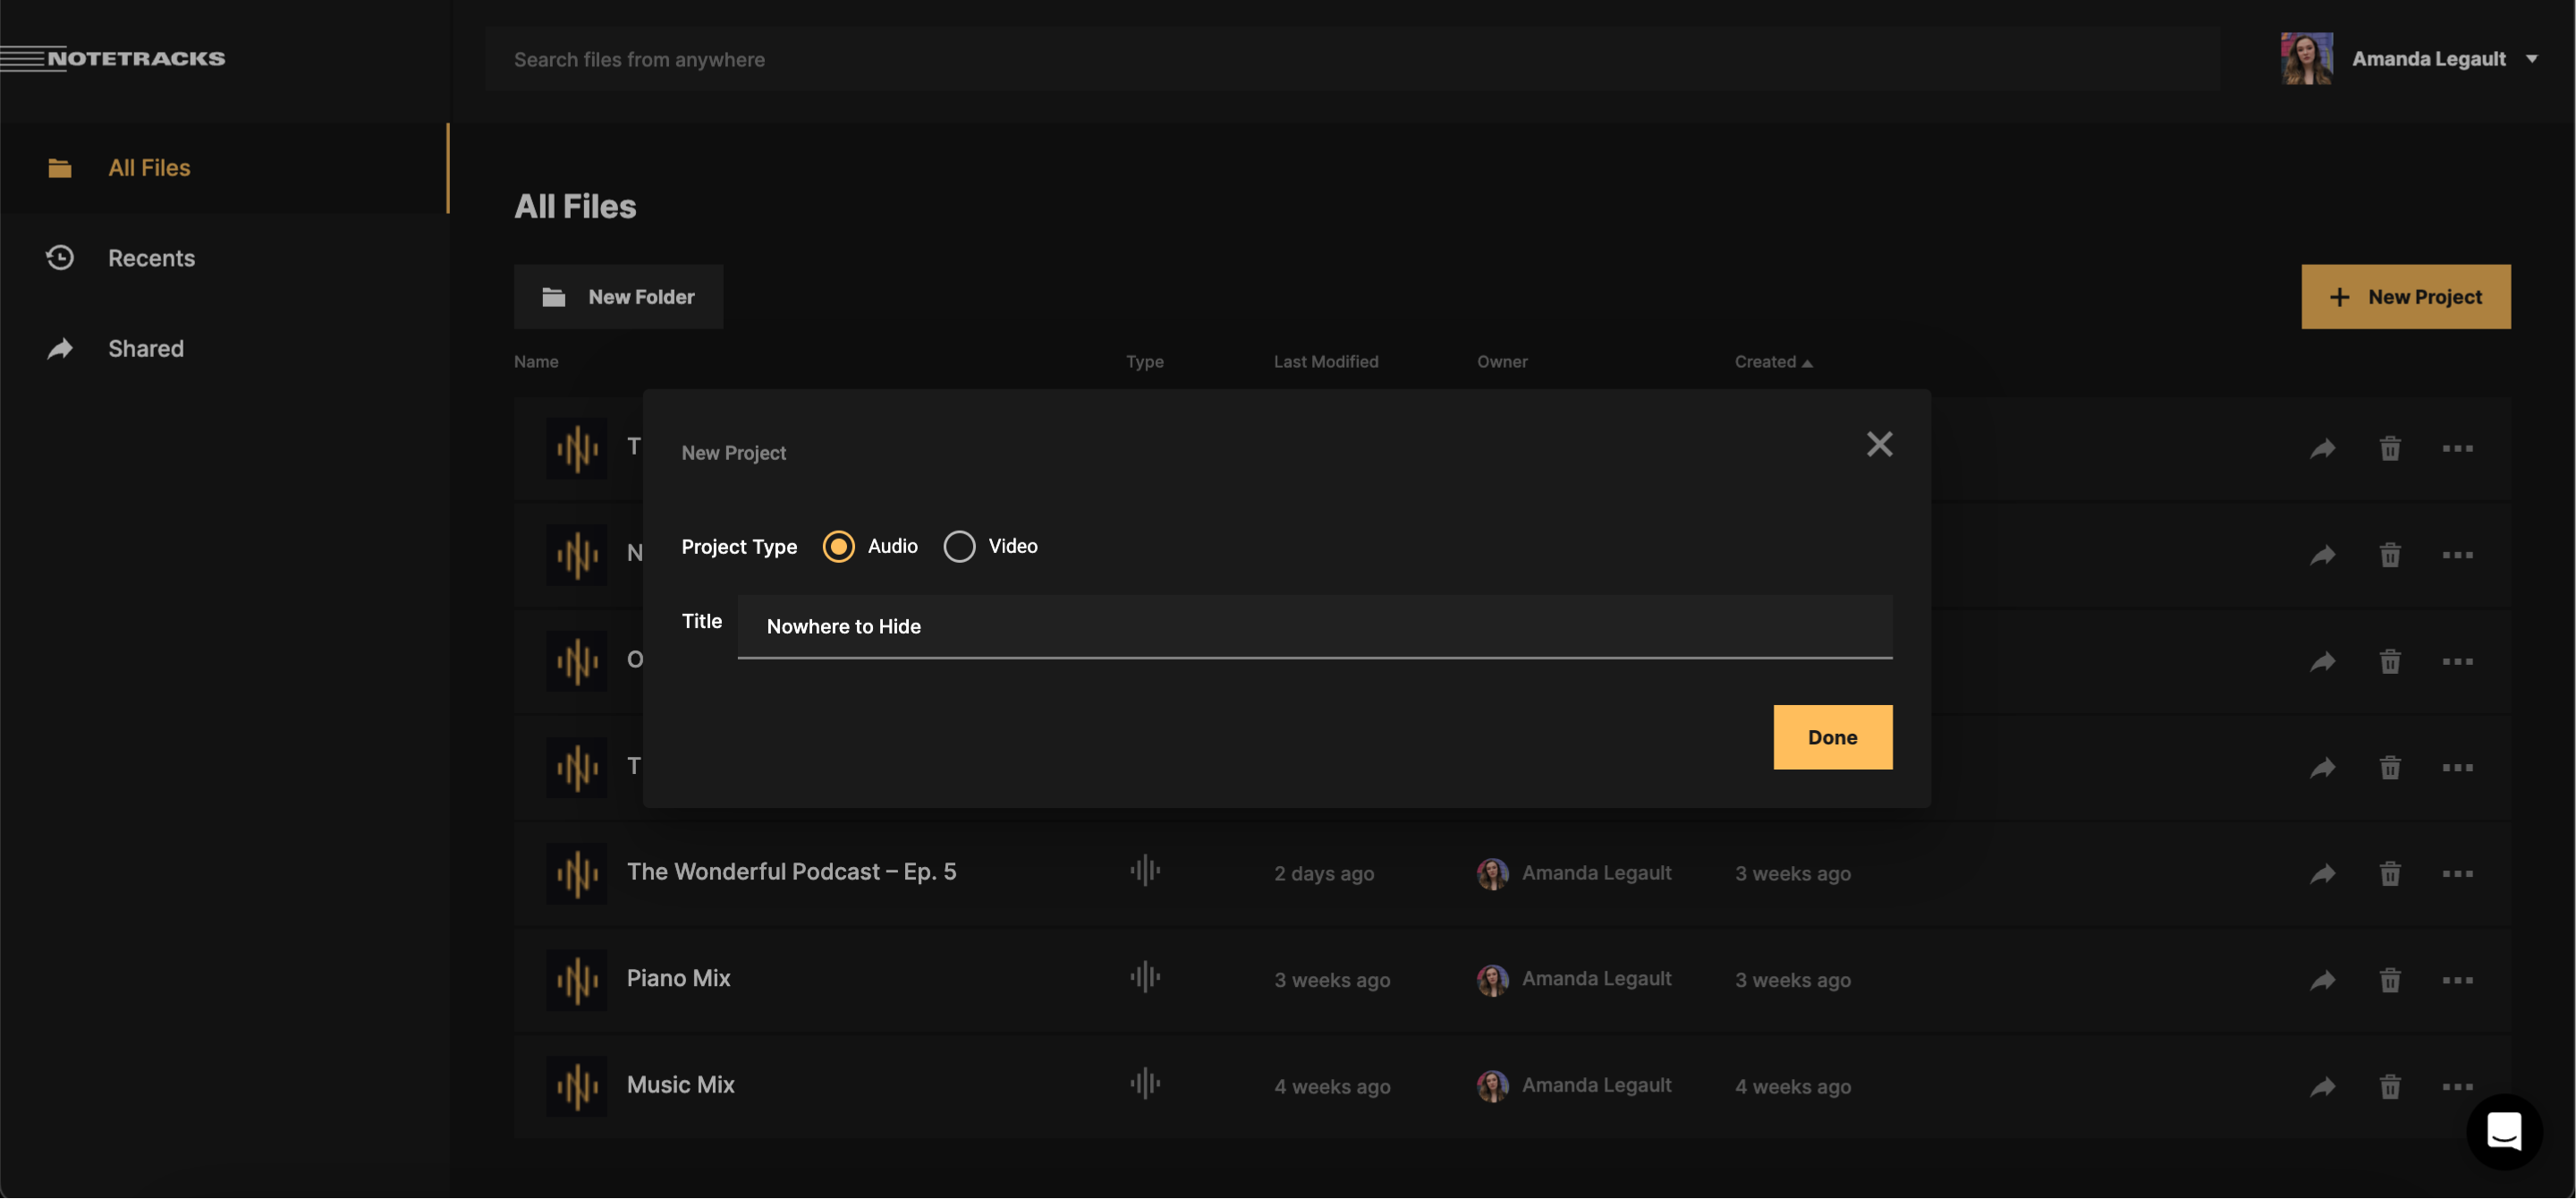The height and width of the screenshot is (1199, 2576).
Task: Click the Music Mix waveform thumbnail
Action: point(576,1085)
